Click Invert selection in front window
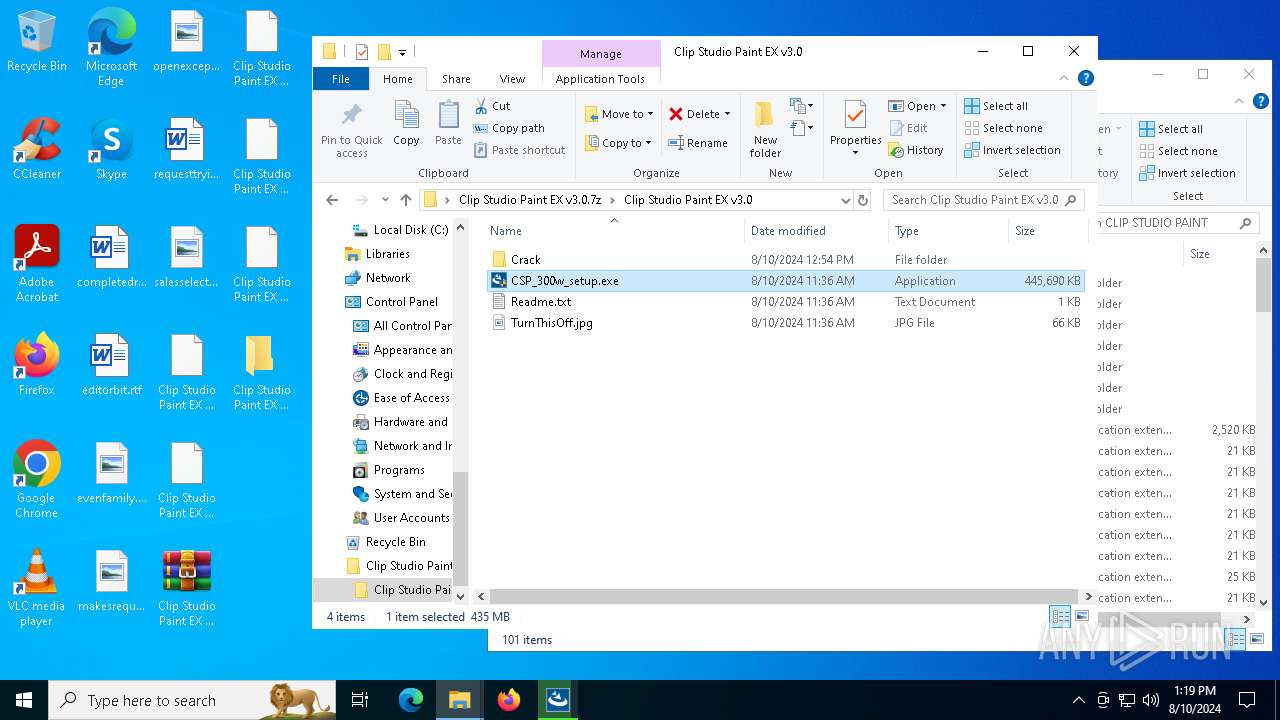 (1012, 150)
